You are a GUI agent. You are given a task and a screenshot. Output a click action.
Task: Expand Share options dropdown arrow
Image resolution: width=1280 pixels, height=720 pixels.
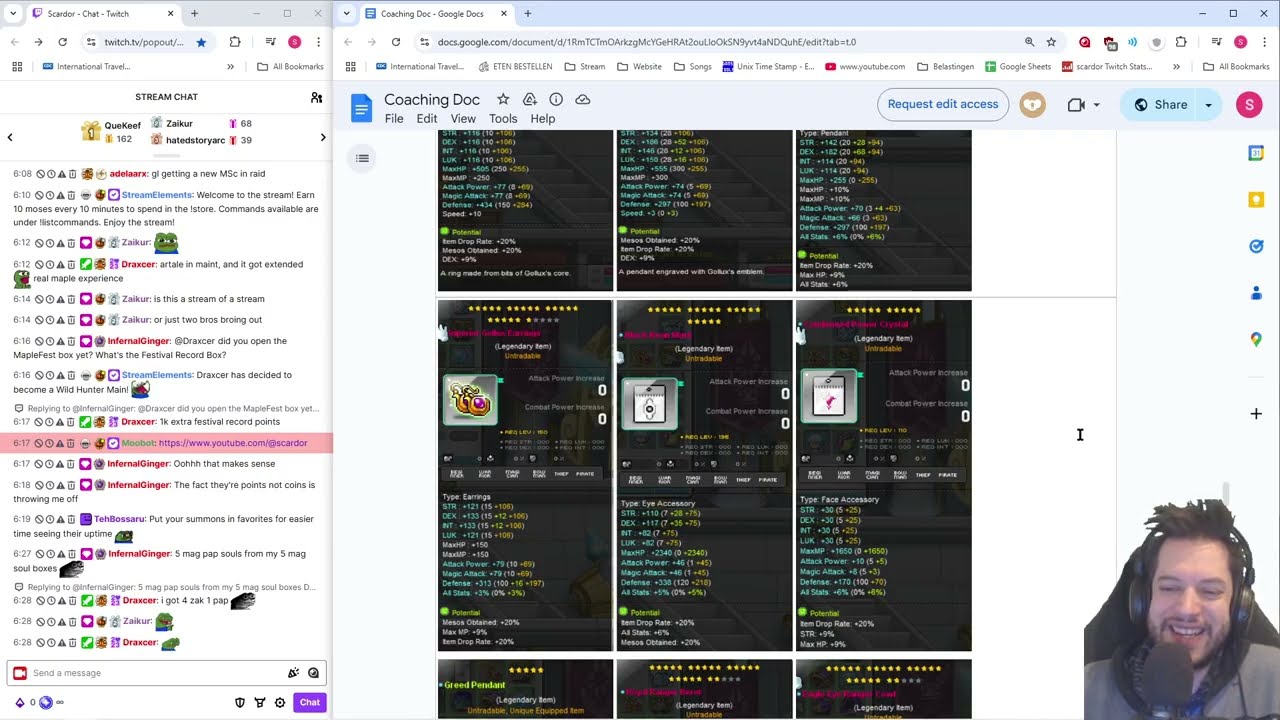tap(1208, 104)
